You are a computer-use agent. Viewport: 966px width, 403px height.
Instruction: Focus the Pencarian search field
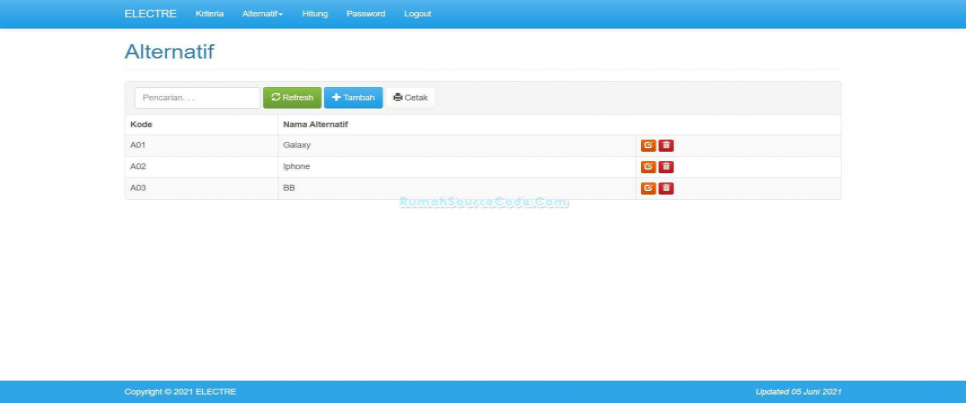tap(197, 97)
